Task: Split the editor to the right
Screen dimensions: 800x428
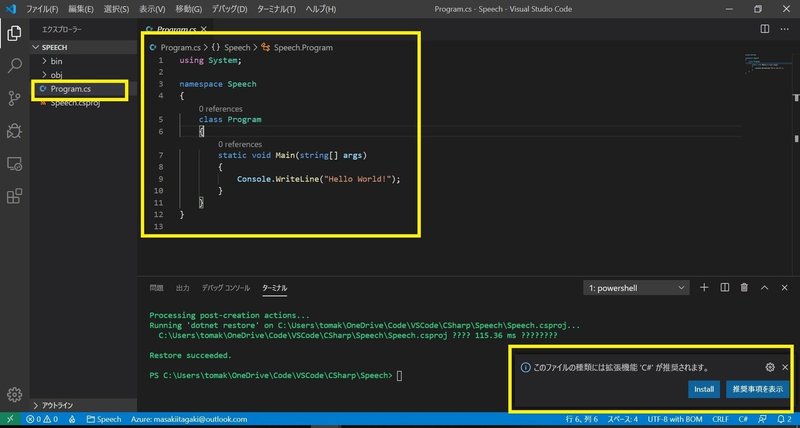Action: point(764,29)
